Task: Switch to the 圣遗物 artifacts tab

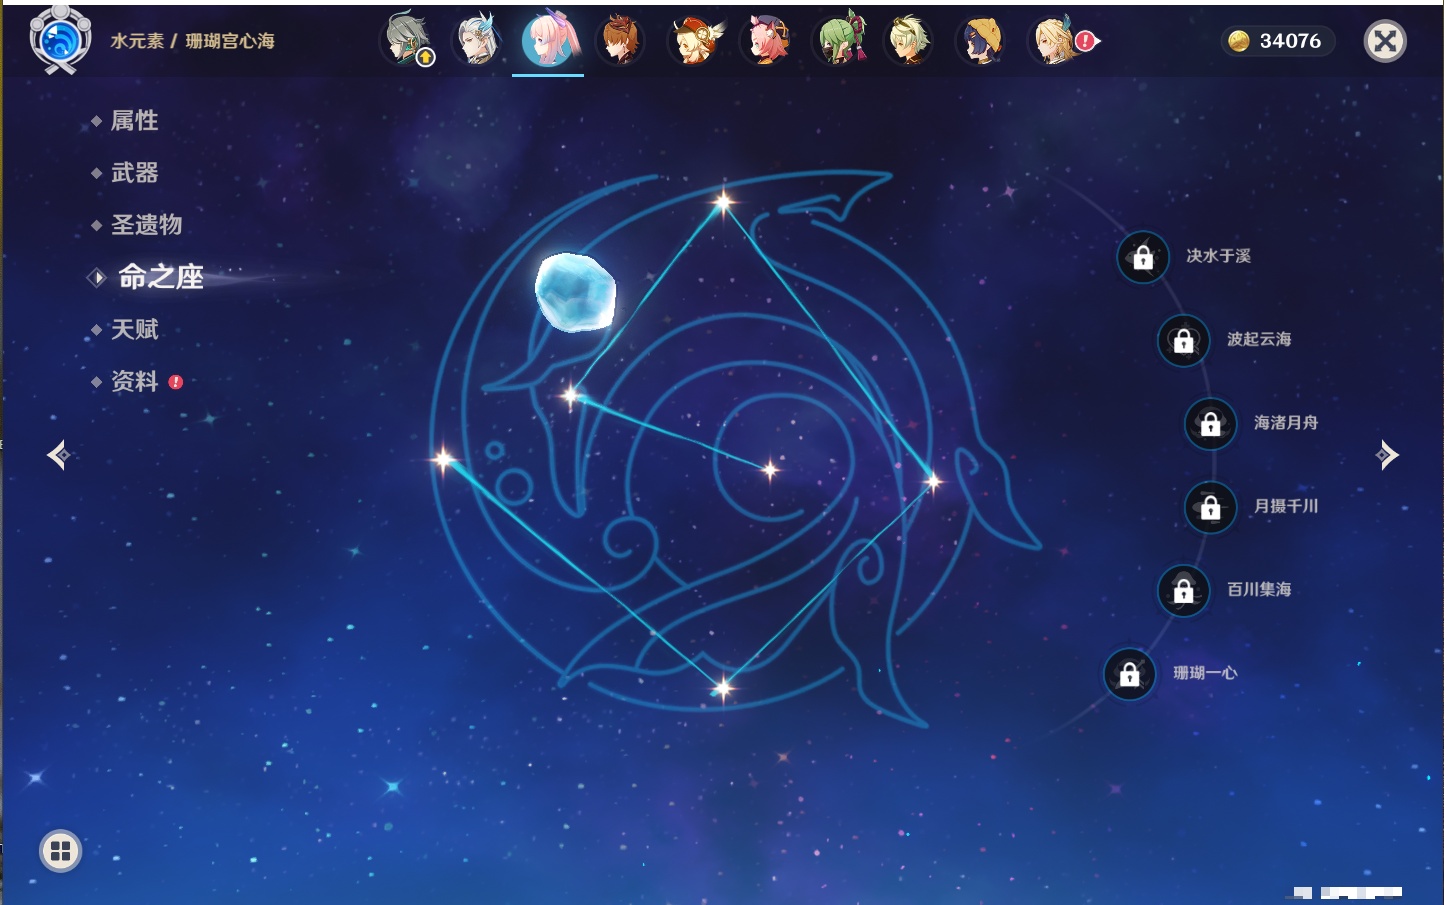Action: 146,225
